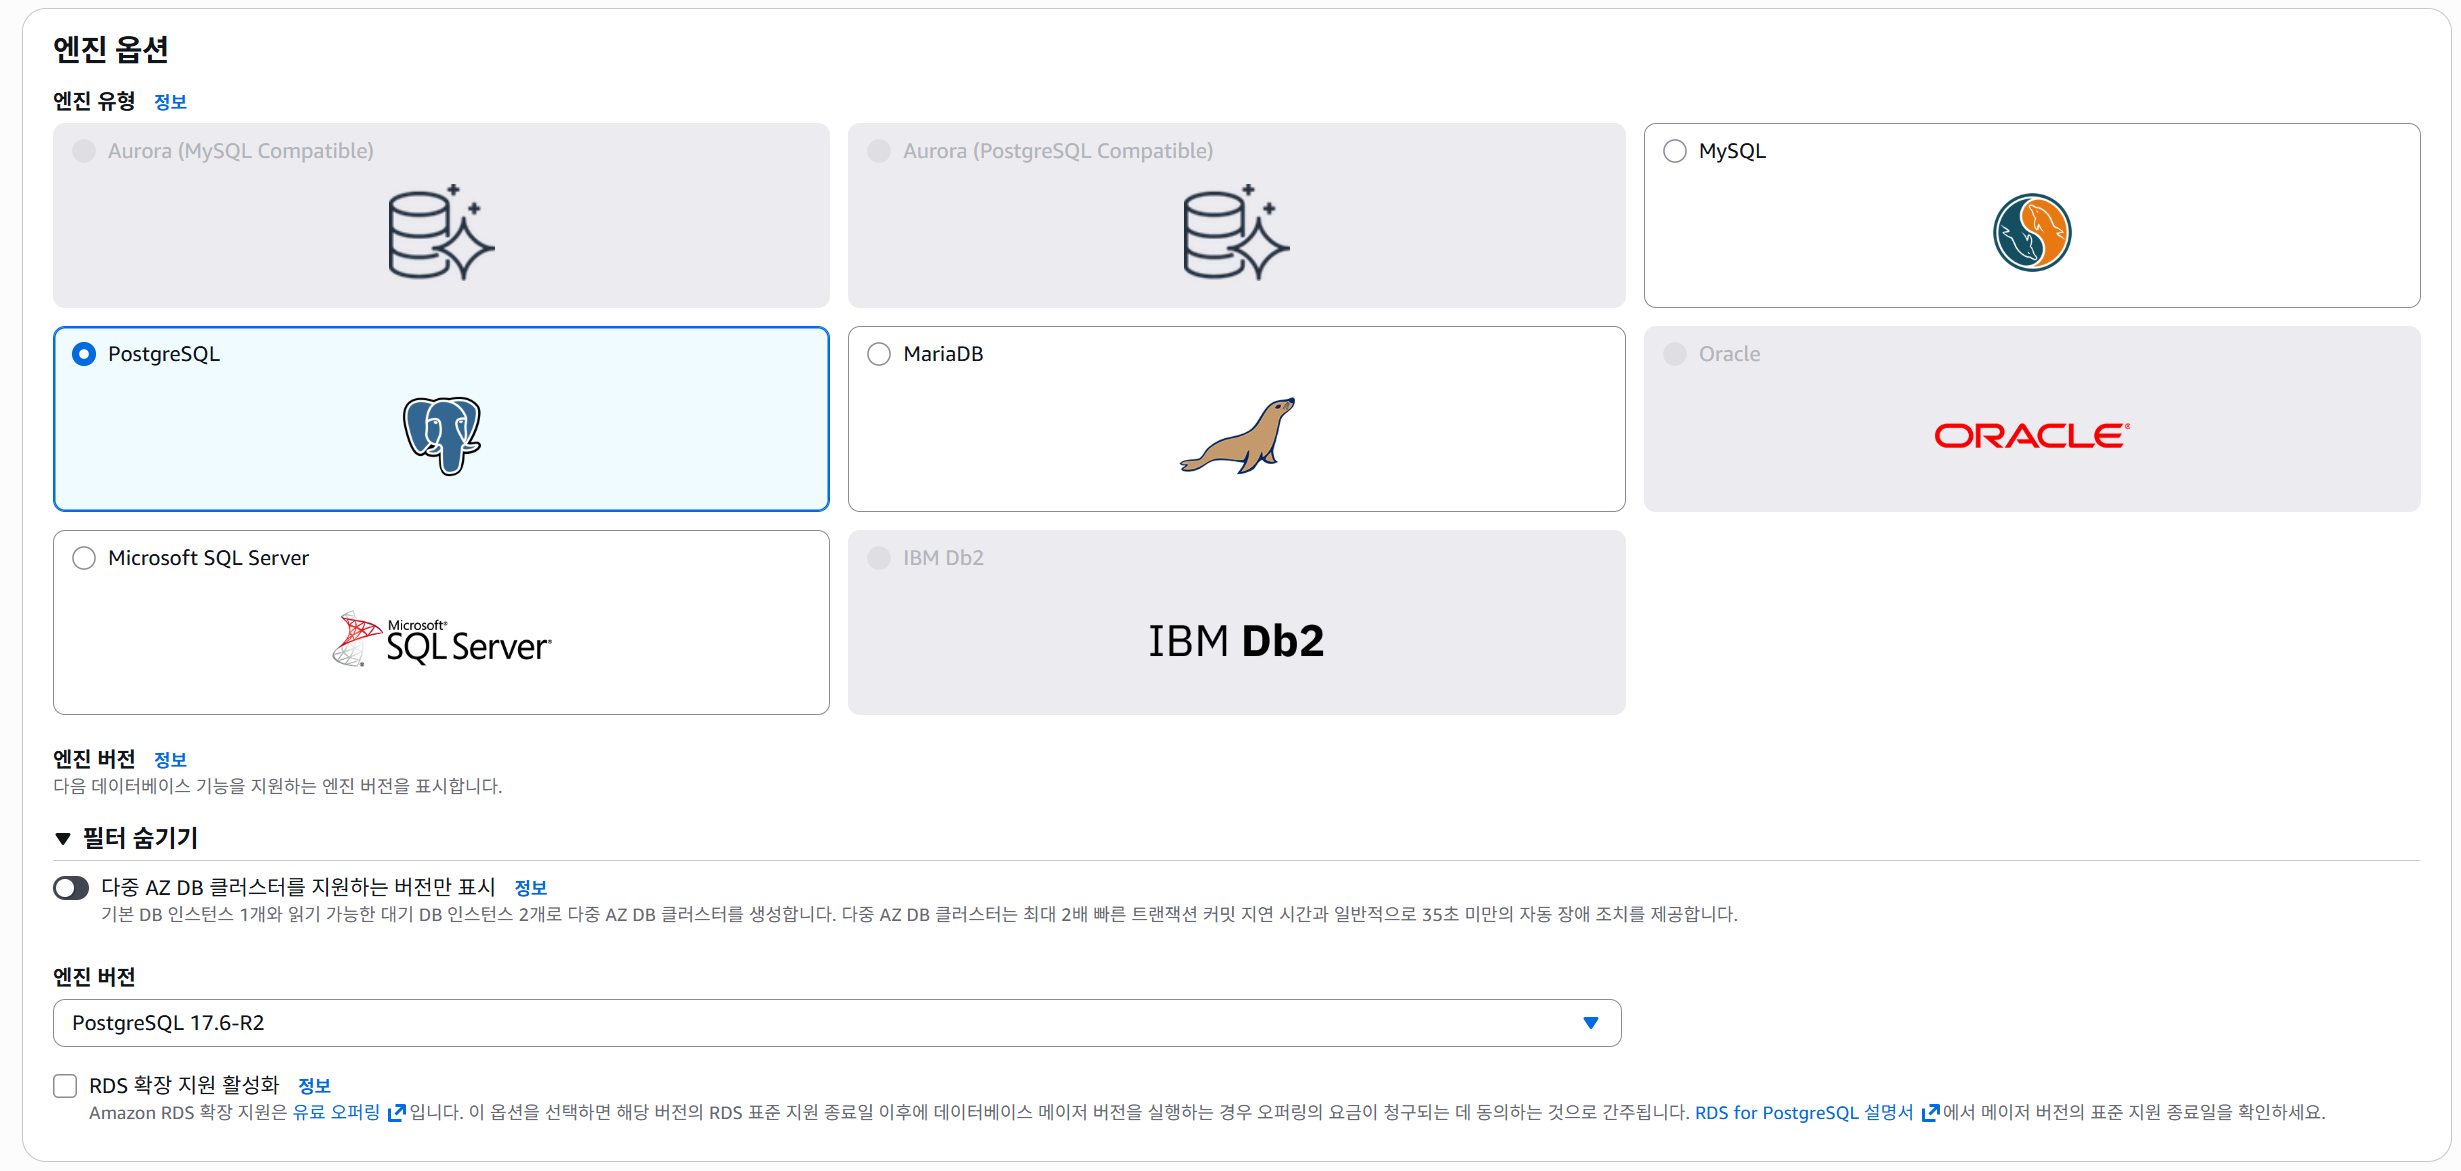Open the 유료 오퍼링 external link
This screenshot has height=1171, width=2461.
(337, 1113)
